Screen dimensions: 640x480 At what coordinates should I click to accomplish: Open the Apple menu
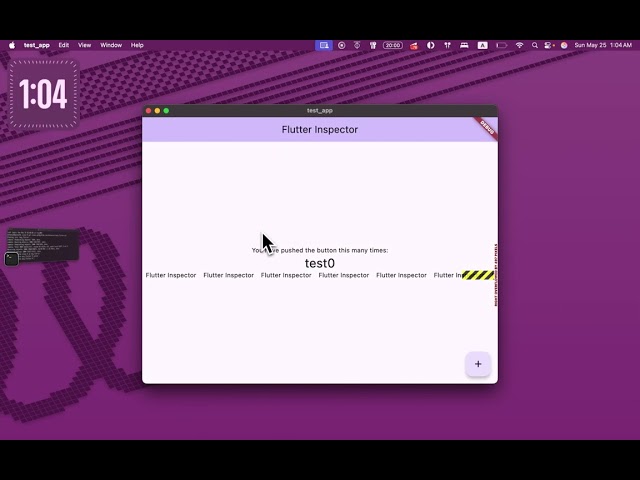tap(12, 45)
